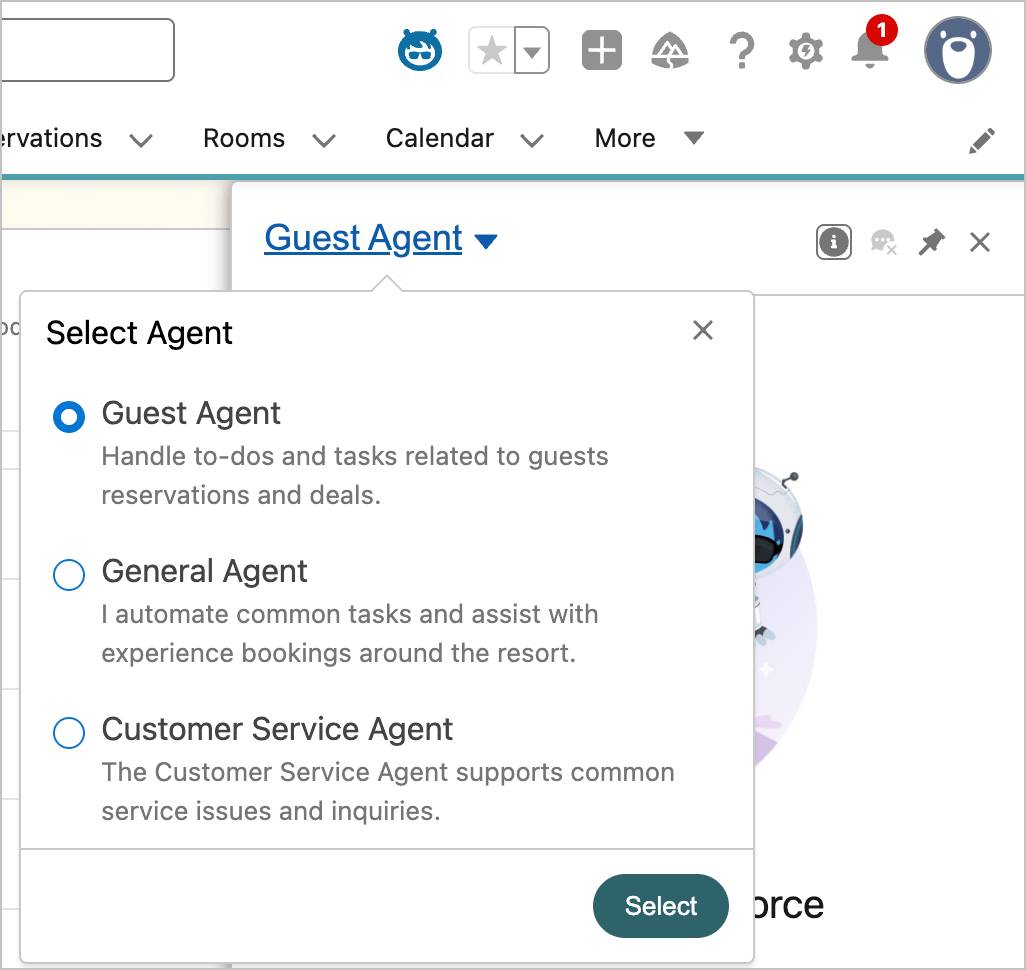Image resolution: width=1026 pixels, height=970 pixels.
Task: Open the Rooms tab
Action: pyautogui.click(x=243, y=139)
